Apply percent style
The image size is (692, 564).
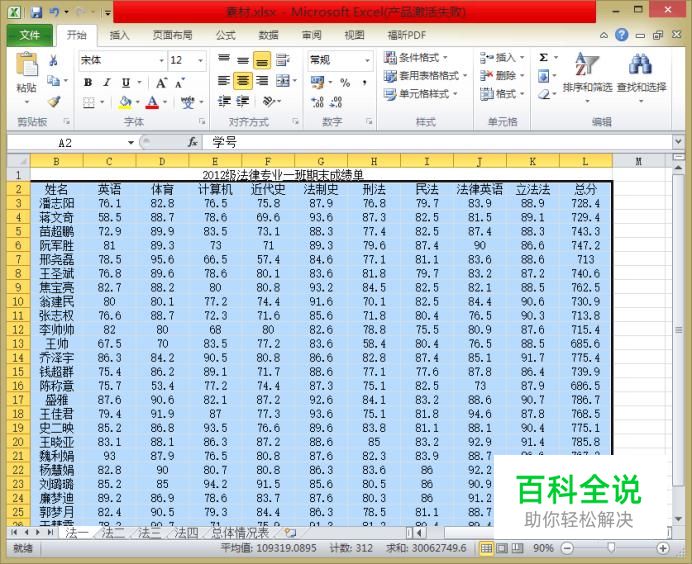click(345, 82)
